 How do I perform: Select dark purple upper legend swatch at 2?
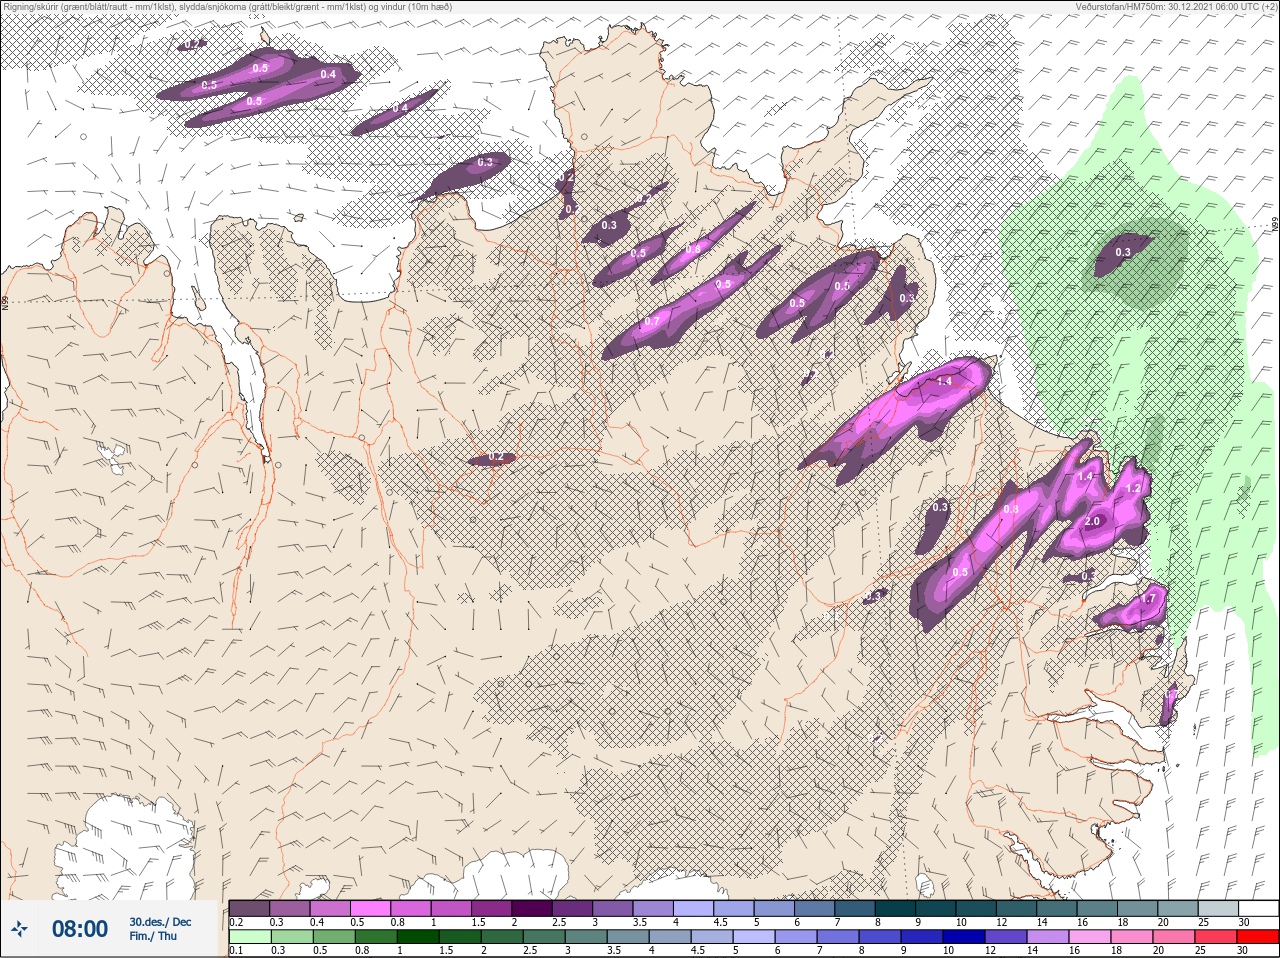click(x=532, y=908)
